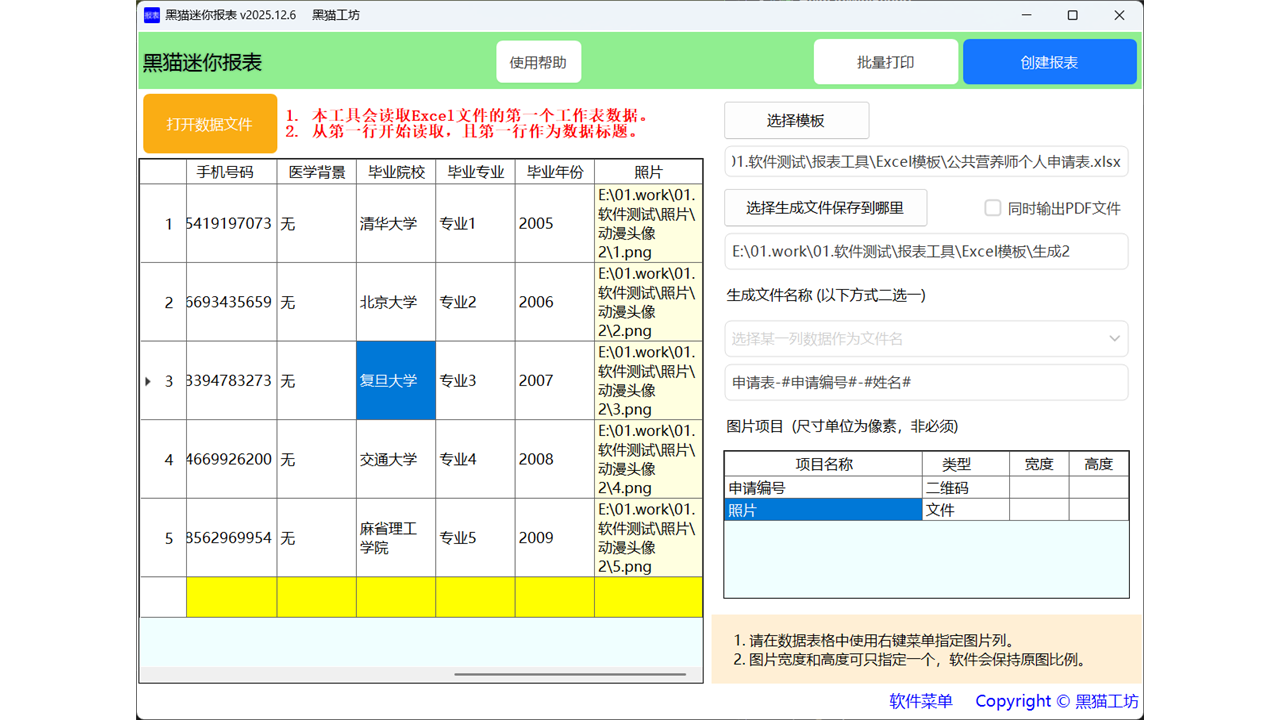Click the orange 打开数据文件 button
This screenshot has height=720, width=1280.
pos(209,122)
